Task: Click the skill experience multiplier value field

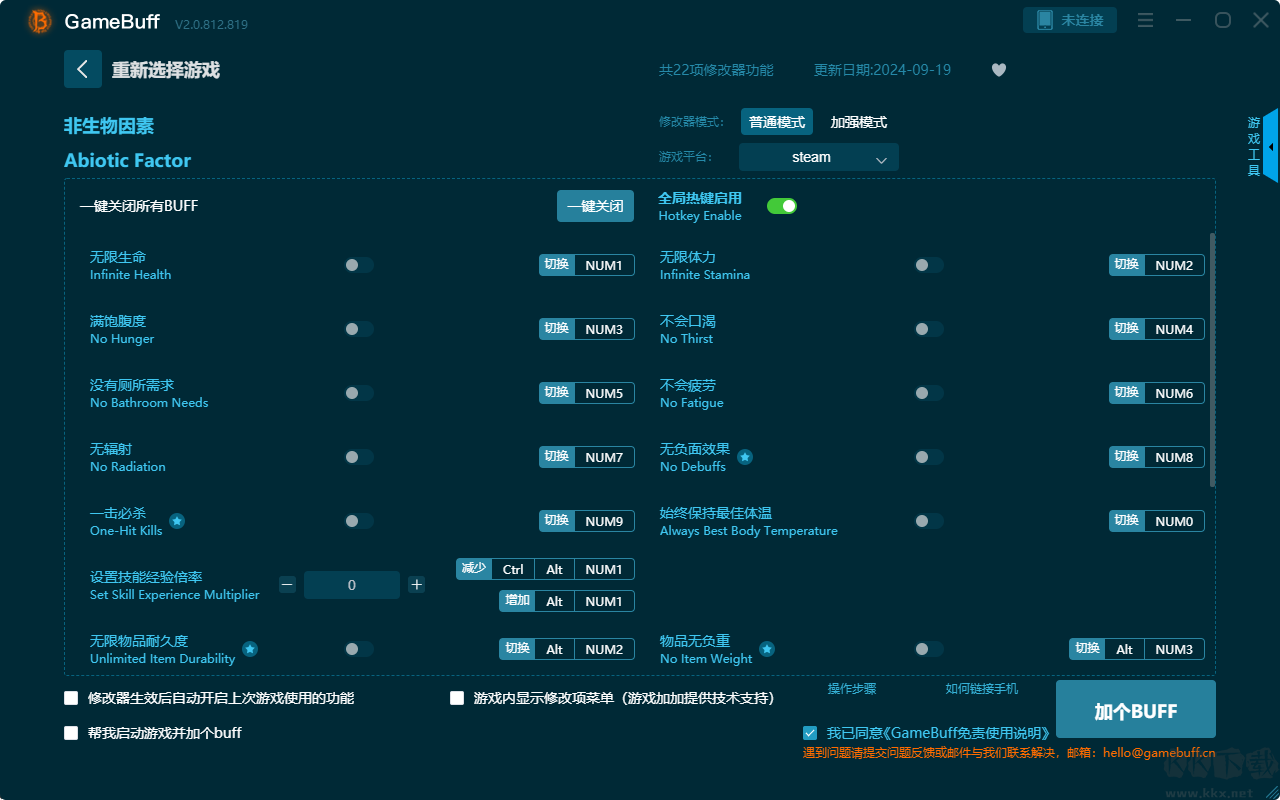Action: (352, 585)
